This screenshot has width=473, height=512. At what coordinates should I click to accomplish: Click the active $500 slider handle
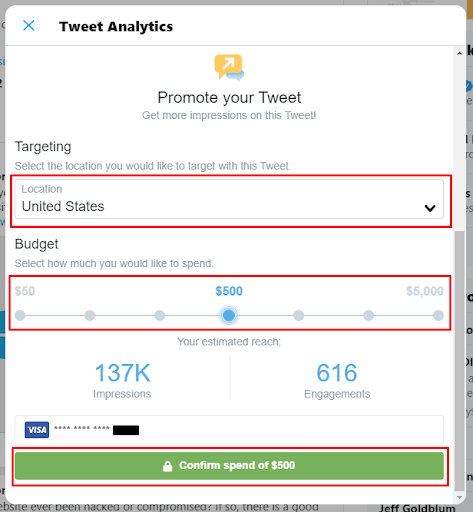click(x=229, y=315)
